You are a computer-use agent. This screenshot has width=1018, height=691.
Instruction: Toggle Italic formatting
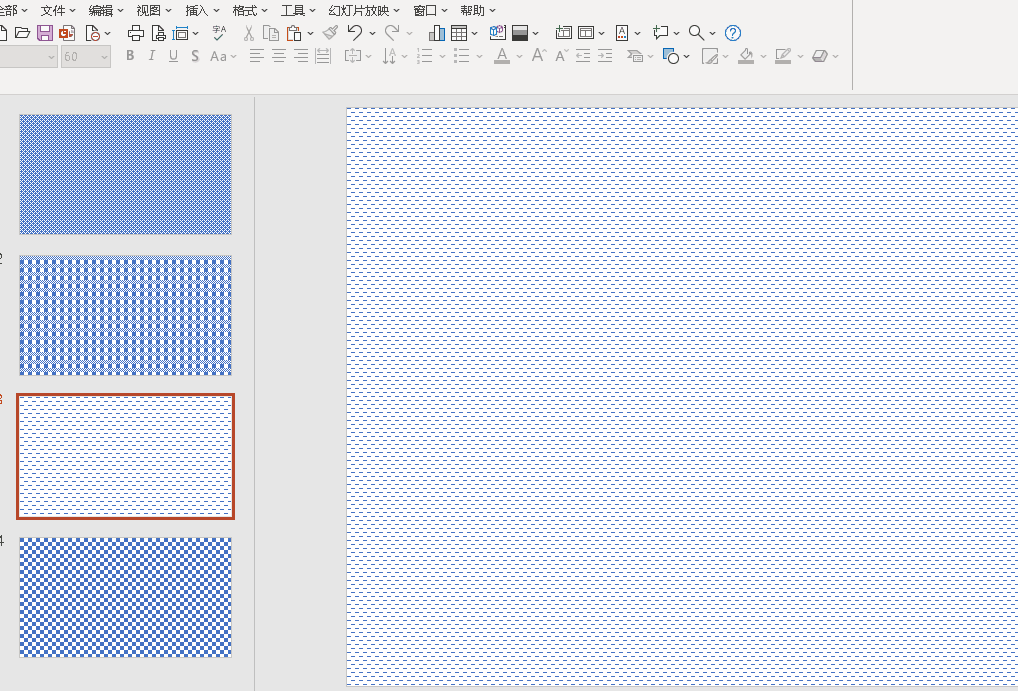[152, 56]
